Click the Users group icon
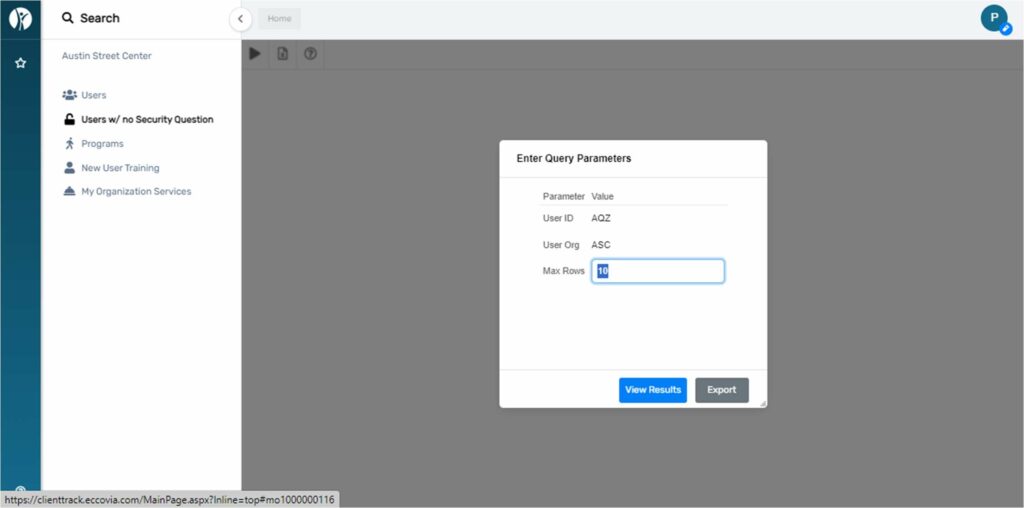The height and width of the screenshot is (508, 1024). tap(69, 95)
